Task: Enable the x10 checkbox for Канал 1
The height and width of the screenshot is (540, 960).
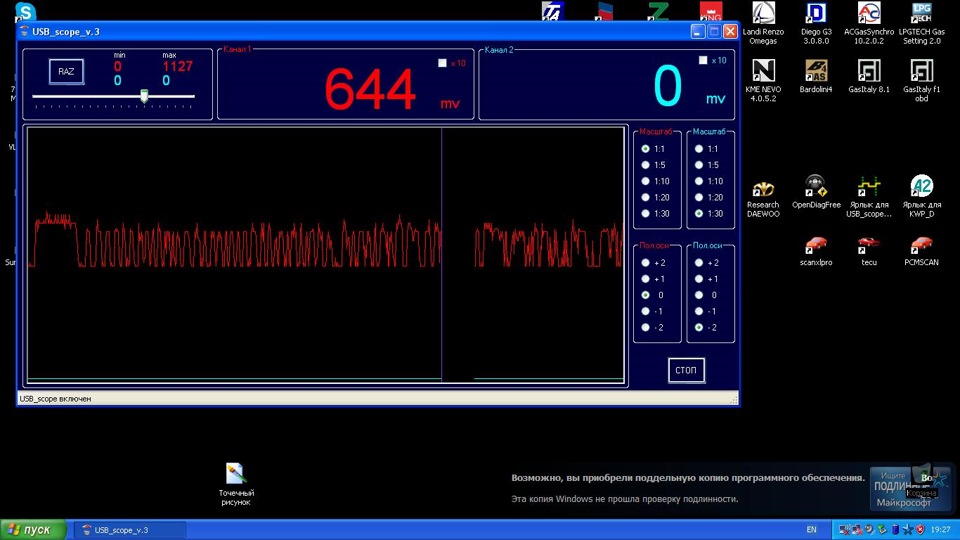Action: 443,63
